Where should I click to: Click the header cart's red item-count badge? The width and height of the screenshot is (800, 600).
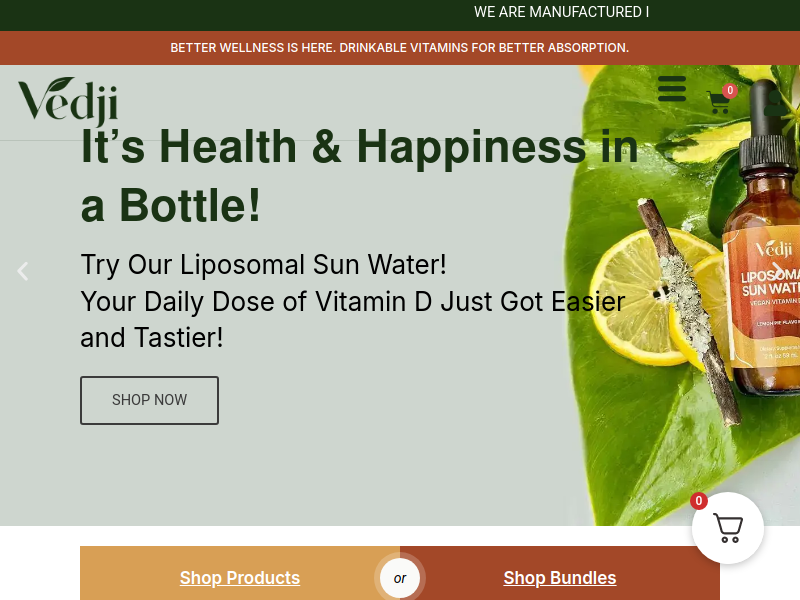point(730,91)
